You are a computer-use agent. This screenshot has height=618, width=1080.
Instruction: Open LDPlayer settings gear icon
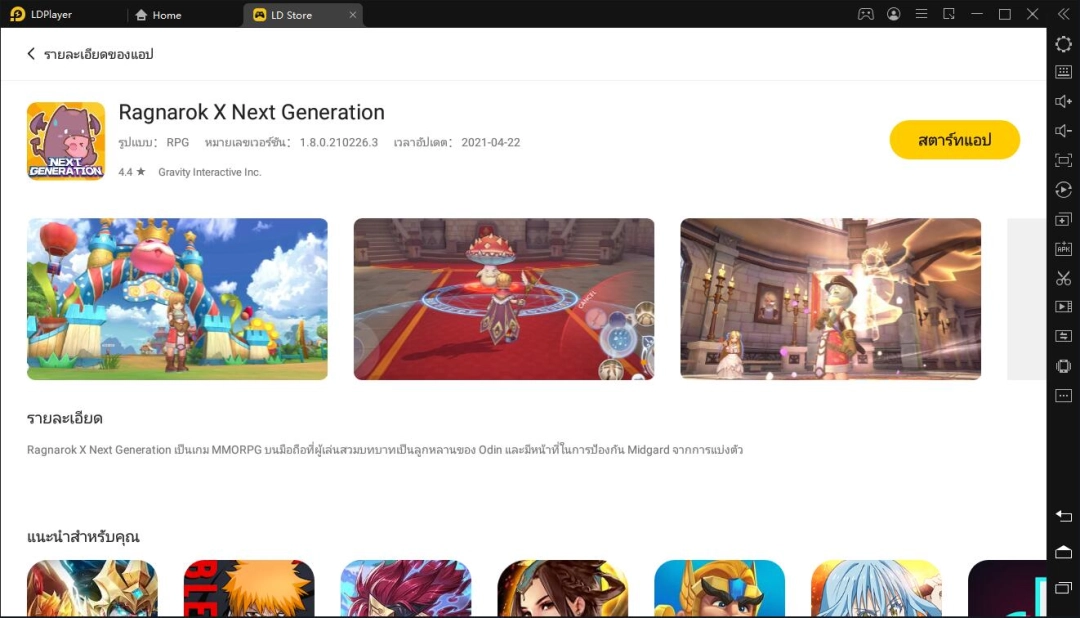click(x=1063, y=44)
